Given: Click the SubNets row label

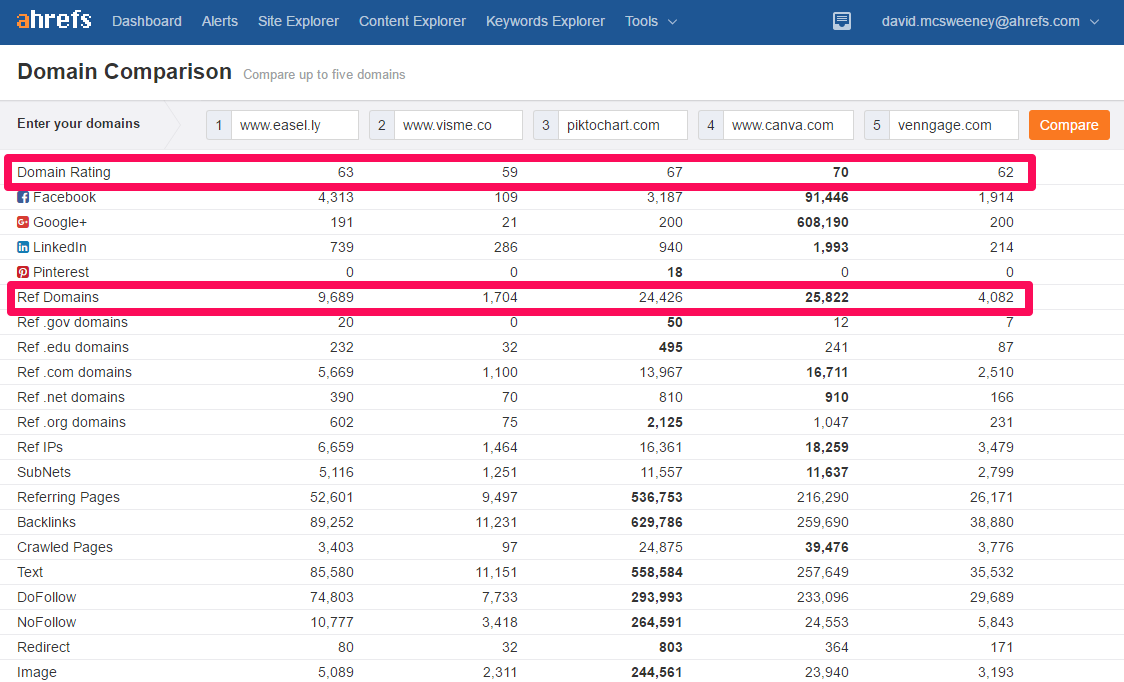Looking at the screenshot, I should pos(44,472).
